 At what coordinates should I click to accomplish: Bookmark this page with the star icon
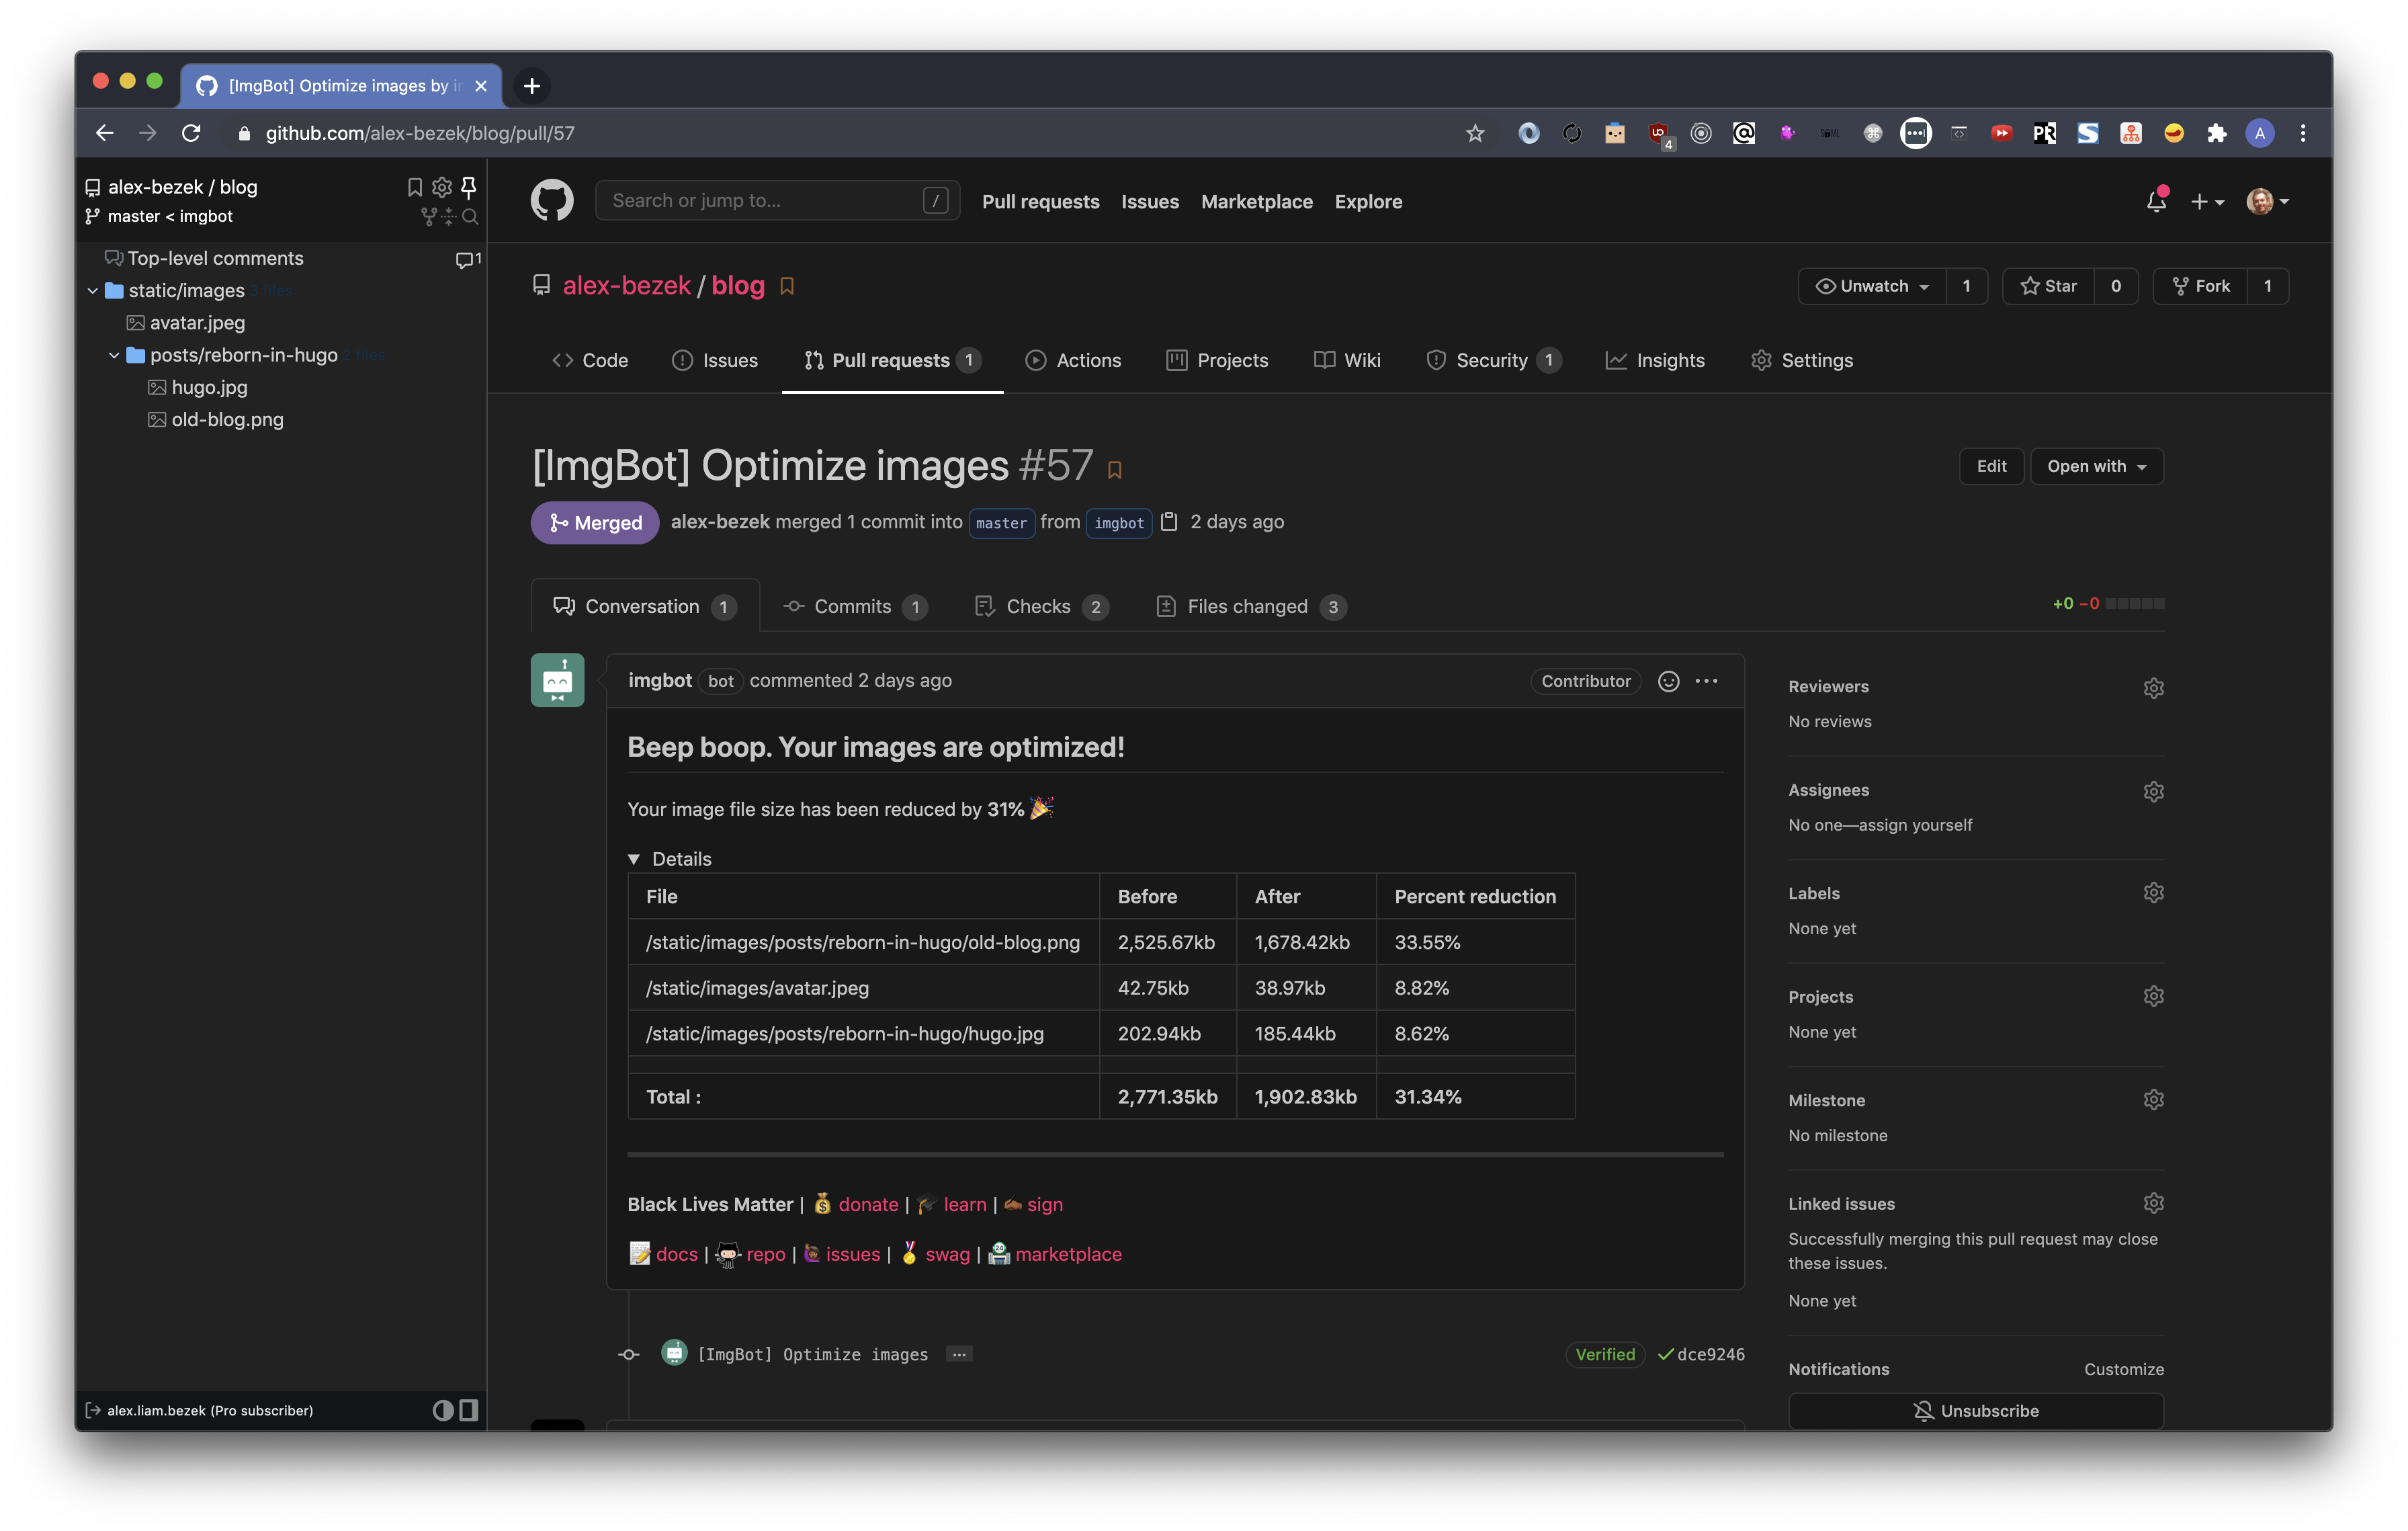coord(1475,133)
